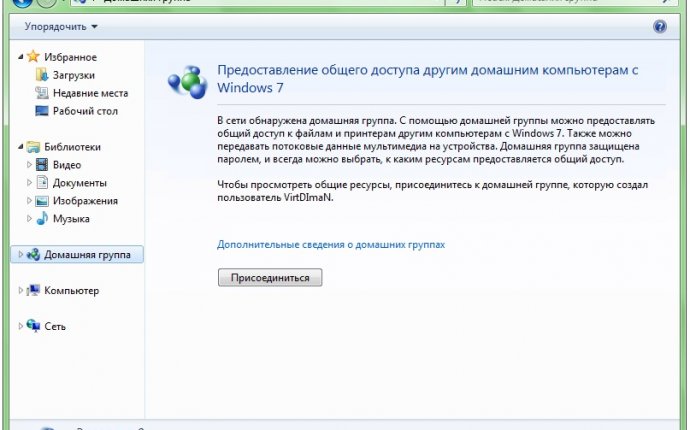
Task: Click the Изображения picture icon
Action: (42, 201)
